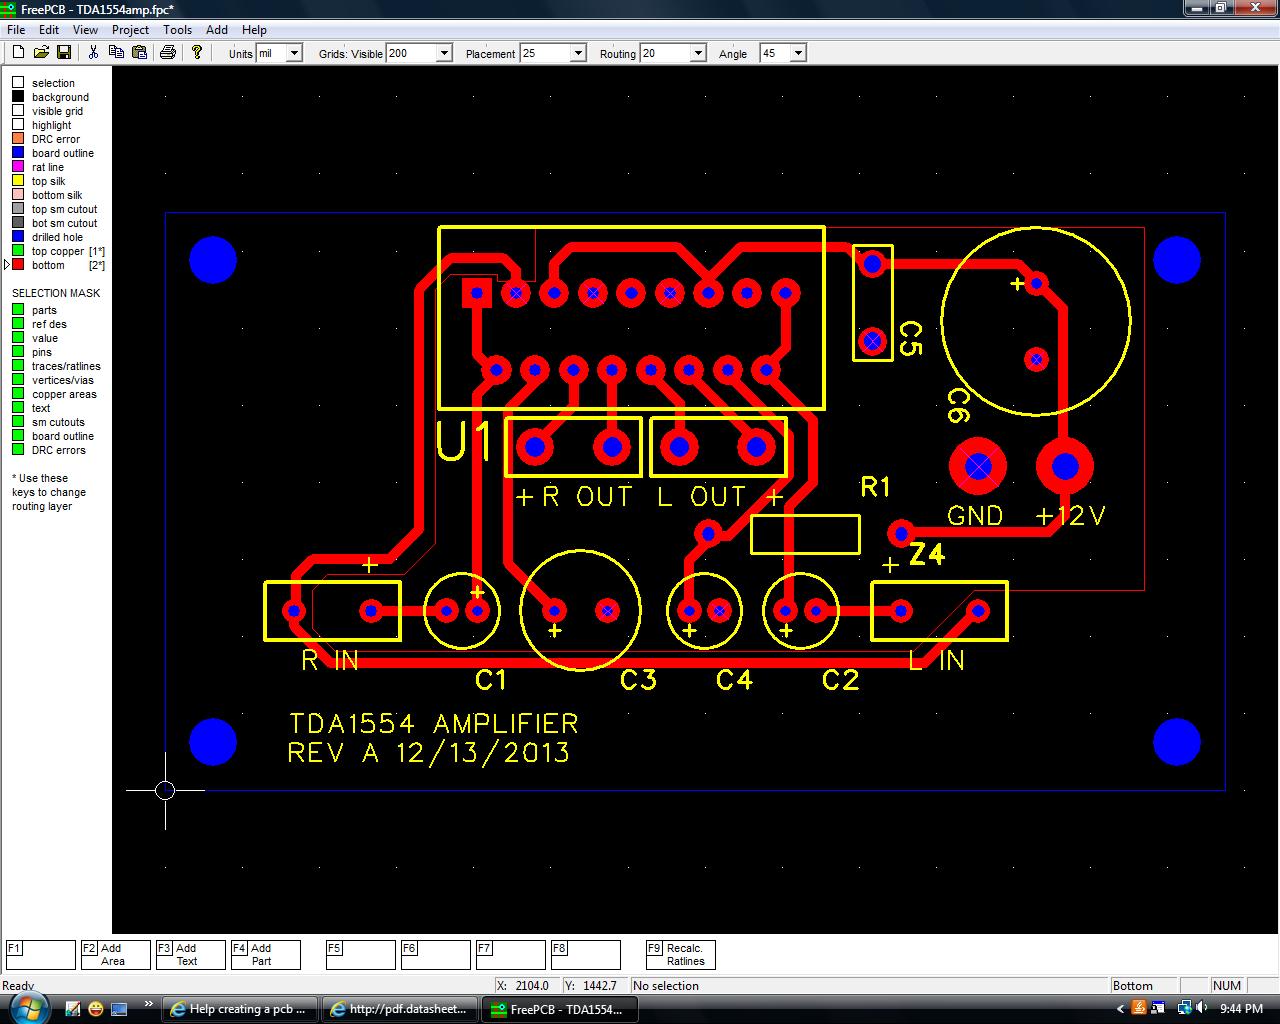The height and width of the screenshot is (1024, 1280).
Task: Click the bot sm cutout layer swatch
Action: tap(18, 223)
